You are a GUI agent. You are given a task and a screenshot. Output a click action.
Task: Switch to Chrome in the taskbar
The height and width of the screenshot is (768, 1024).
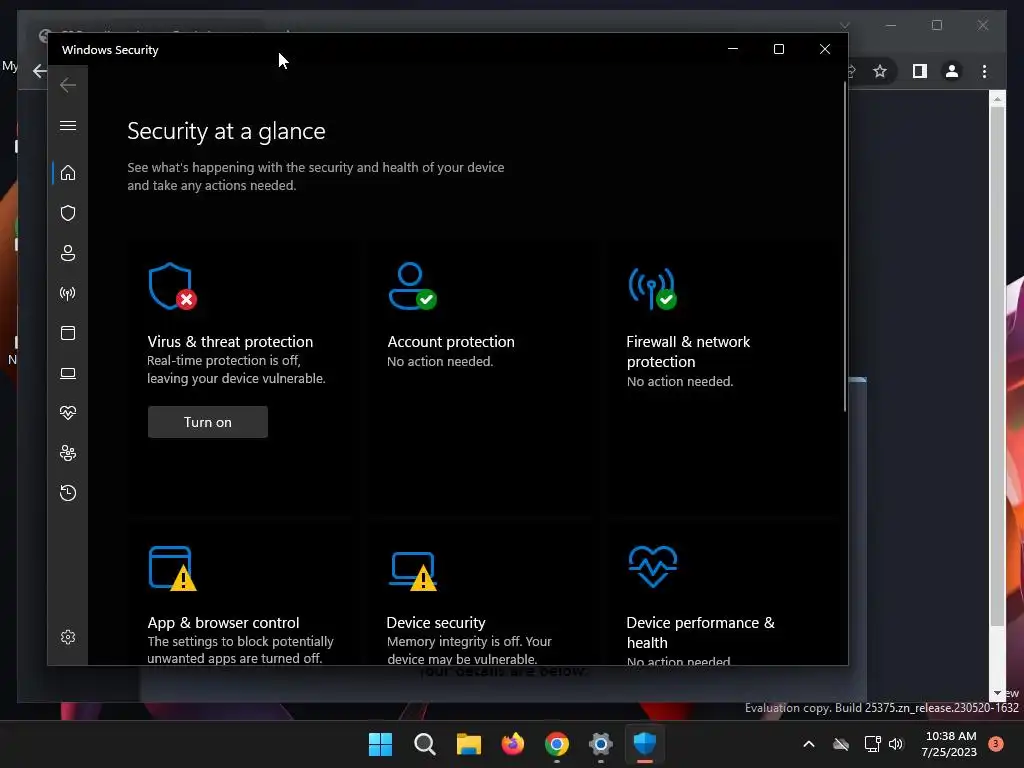[556, 744]
